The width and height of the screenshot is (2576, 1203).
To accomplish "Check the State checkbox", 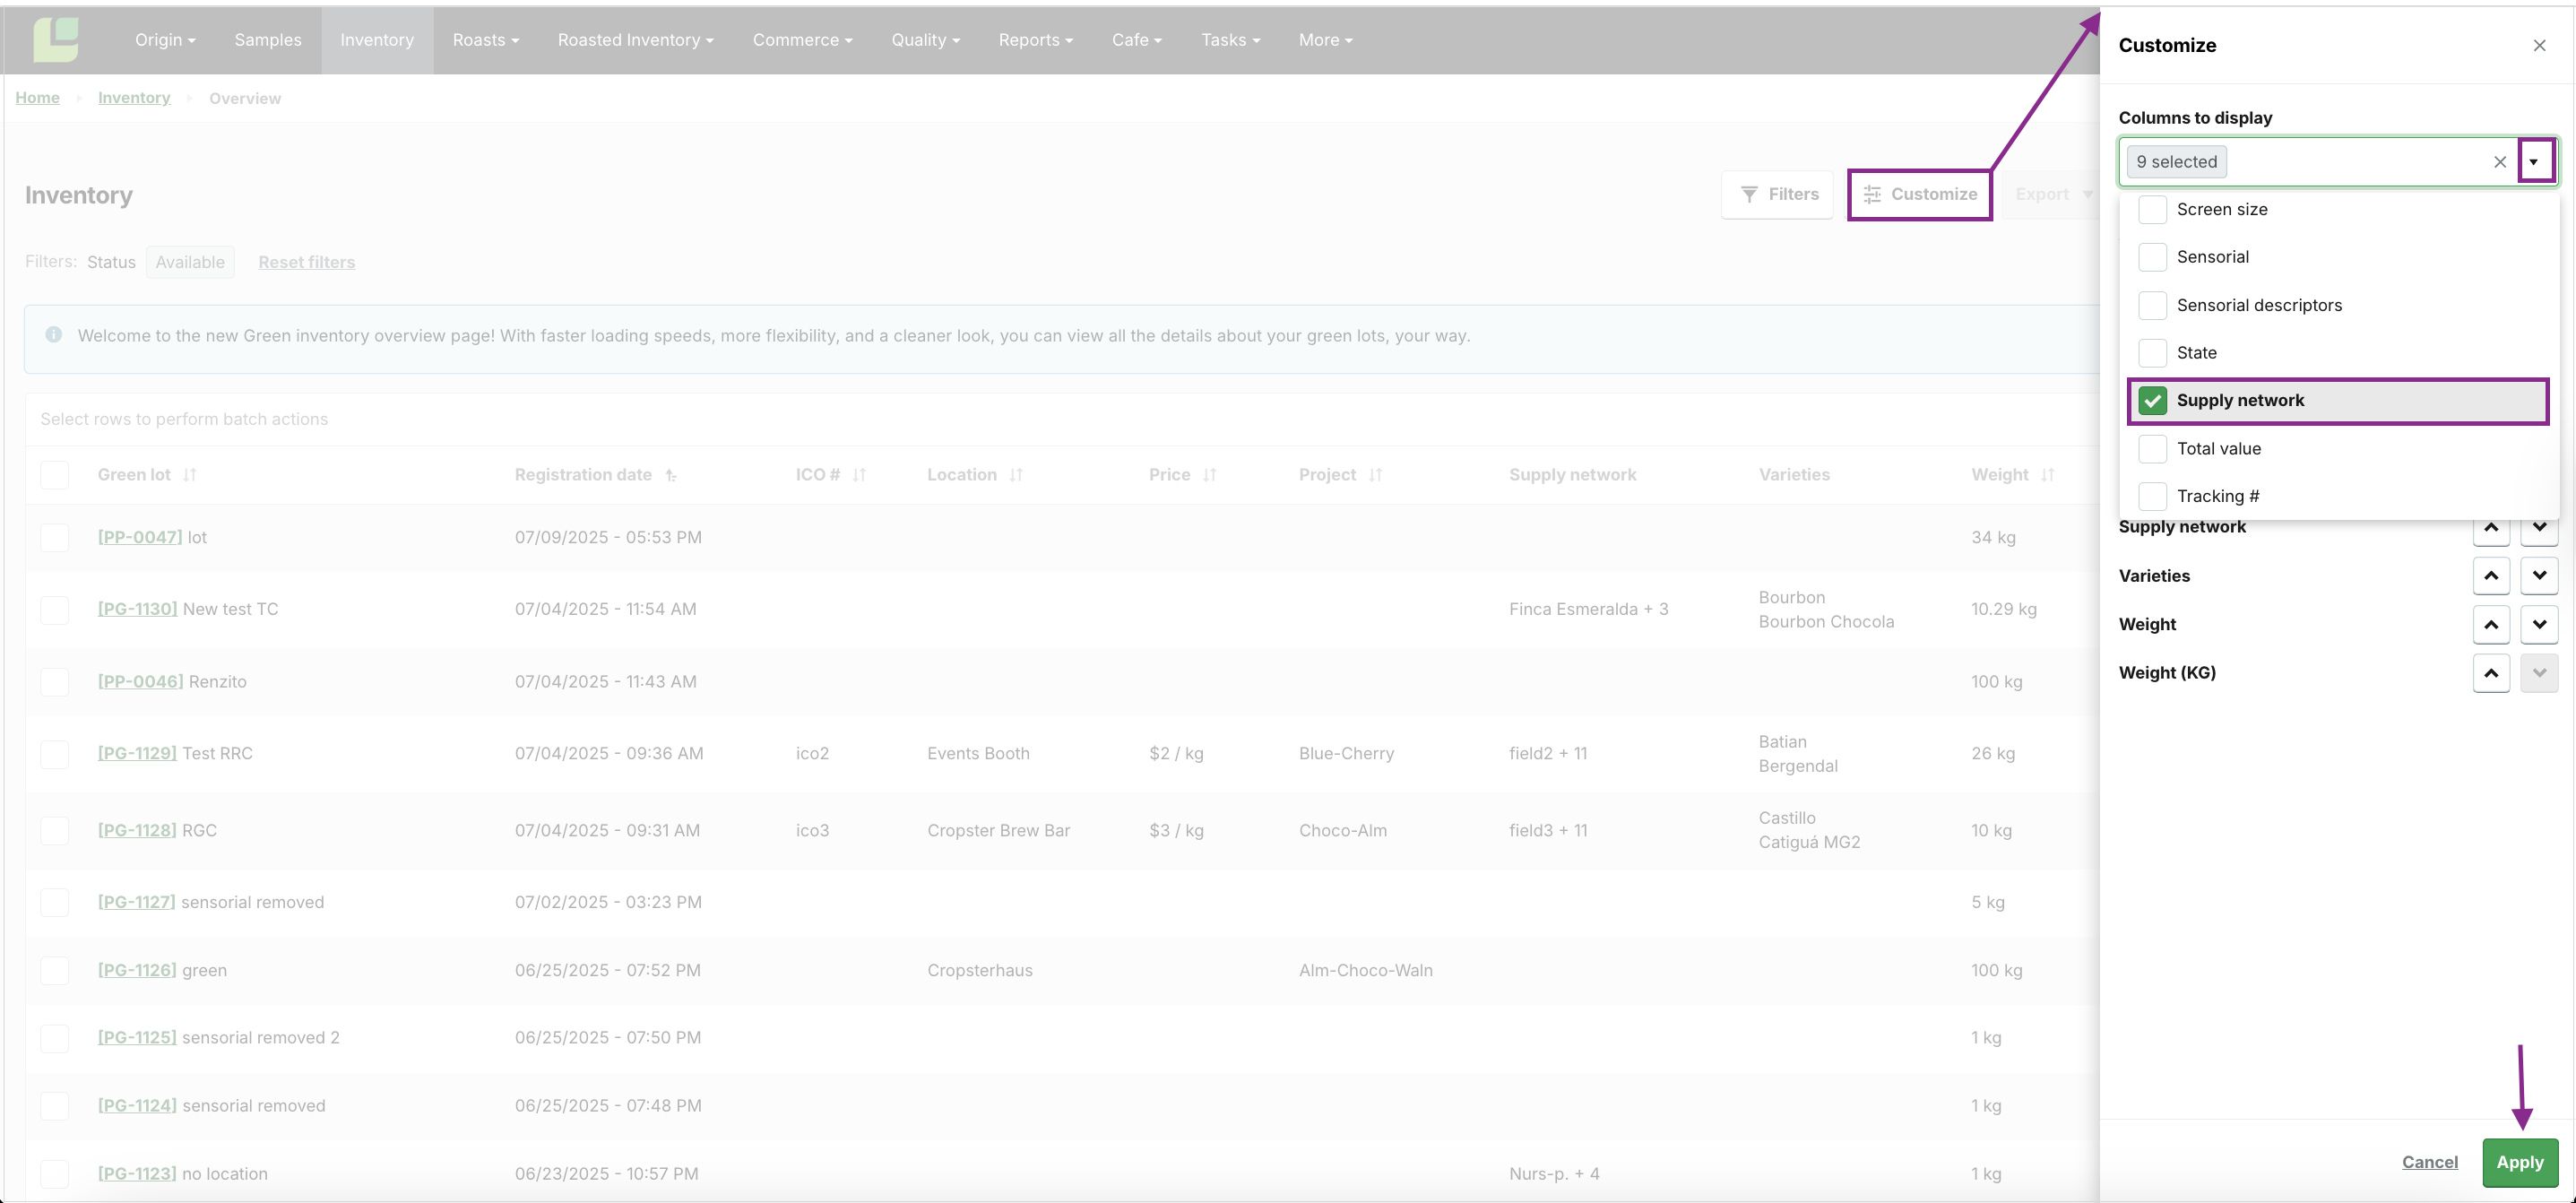I will pos(2152,353).
